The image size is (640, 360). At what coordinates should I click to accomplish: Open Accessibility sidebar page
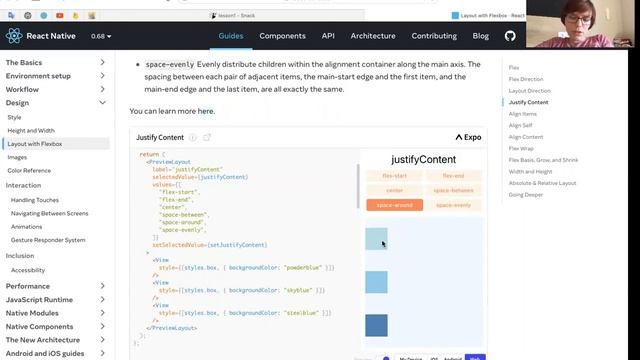28,270
